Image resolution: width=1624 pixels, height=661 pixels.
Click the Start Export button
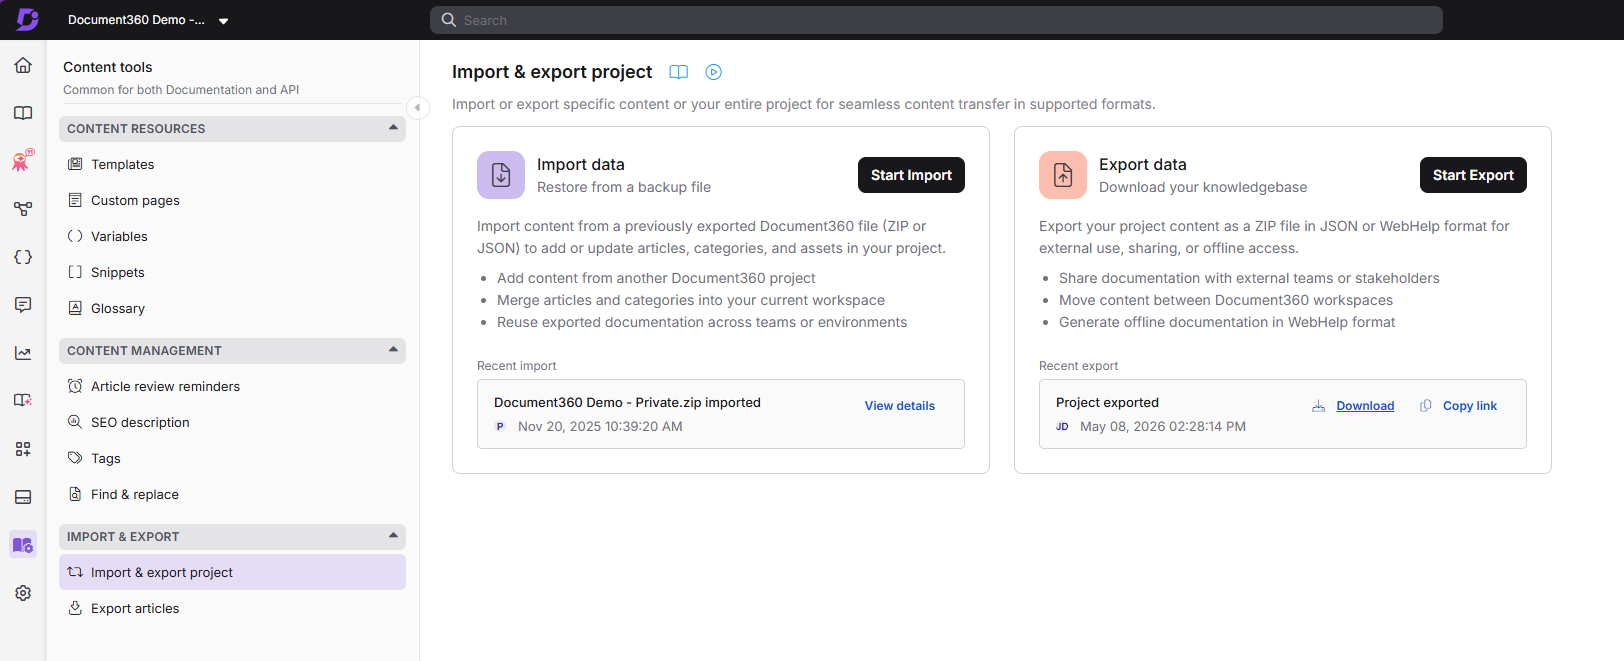tap(1473, 175)
